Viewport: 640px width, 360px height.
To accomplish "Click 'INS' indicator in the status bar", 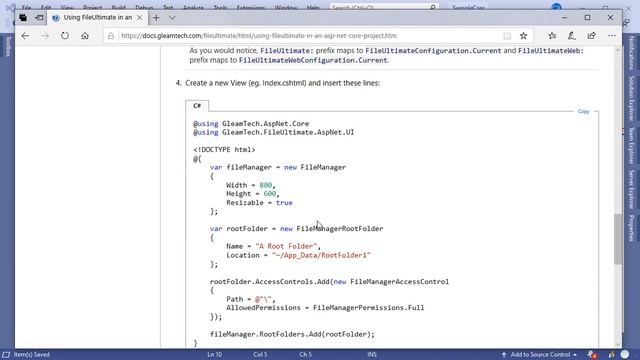I will click(x=372, y=355).
